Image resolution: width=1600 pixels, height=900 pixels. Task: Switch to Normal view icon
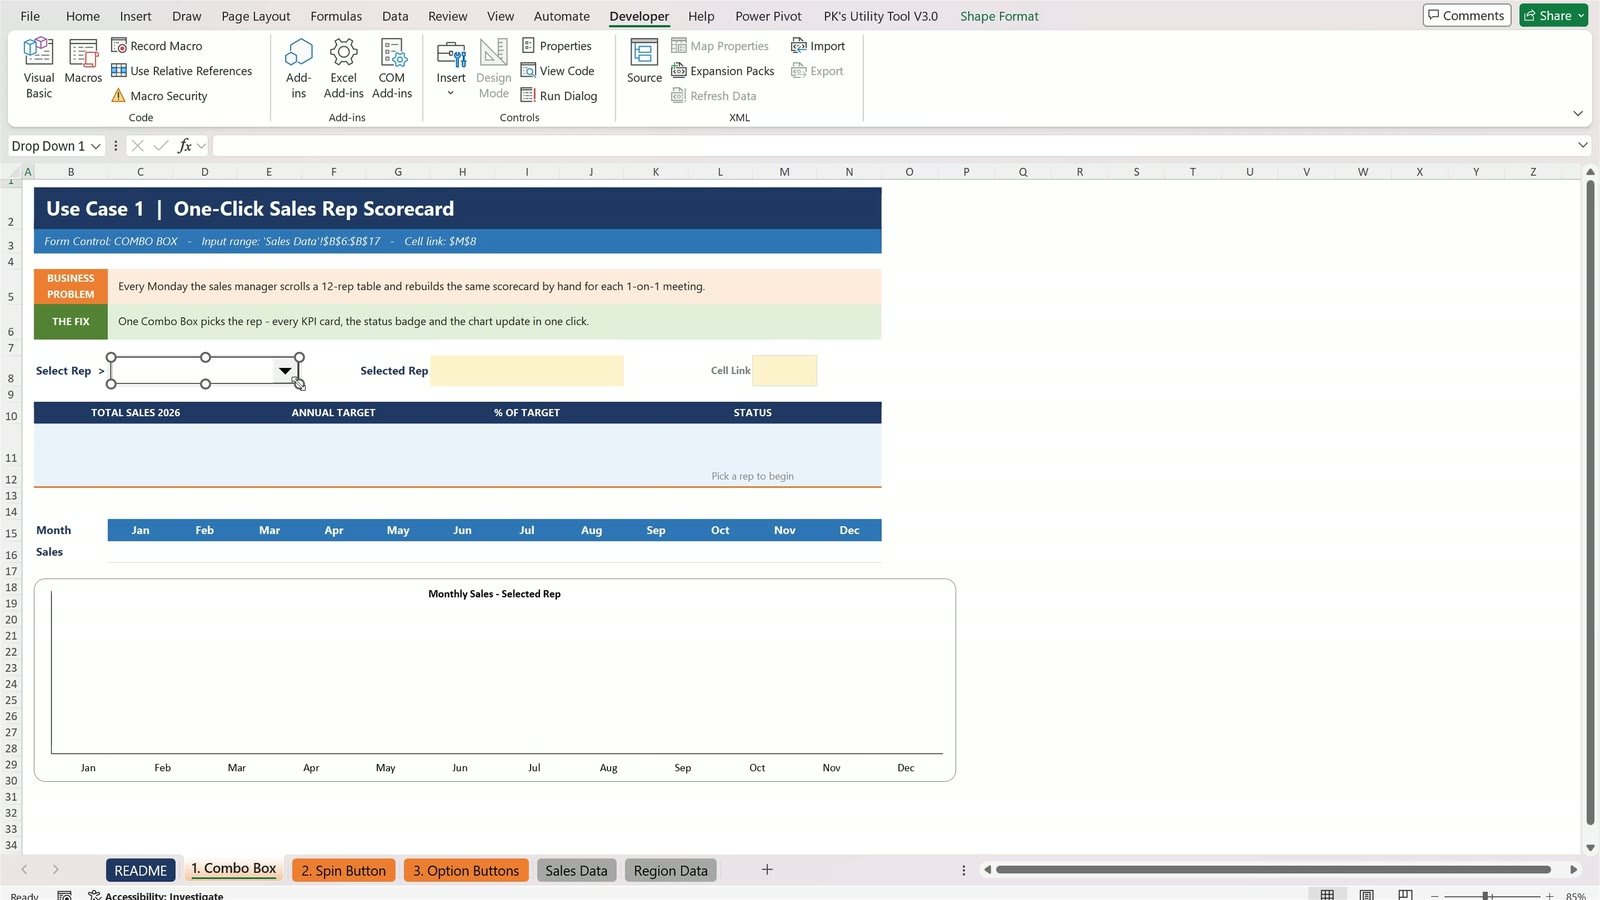point(1327,895)
